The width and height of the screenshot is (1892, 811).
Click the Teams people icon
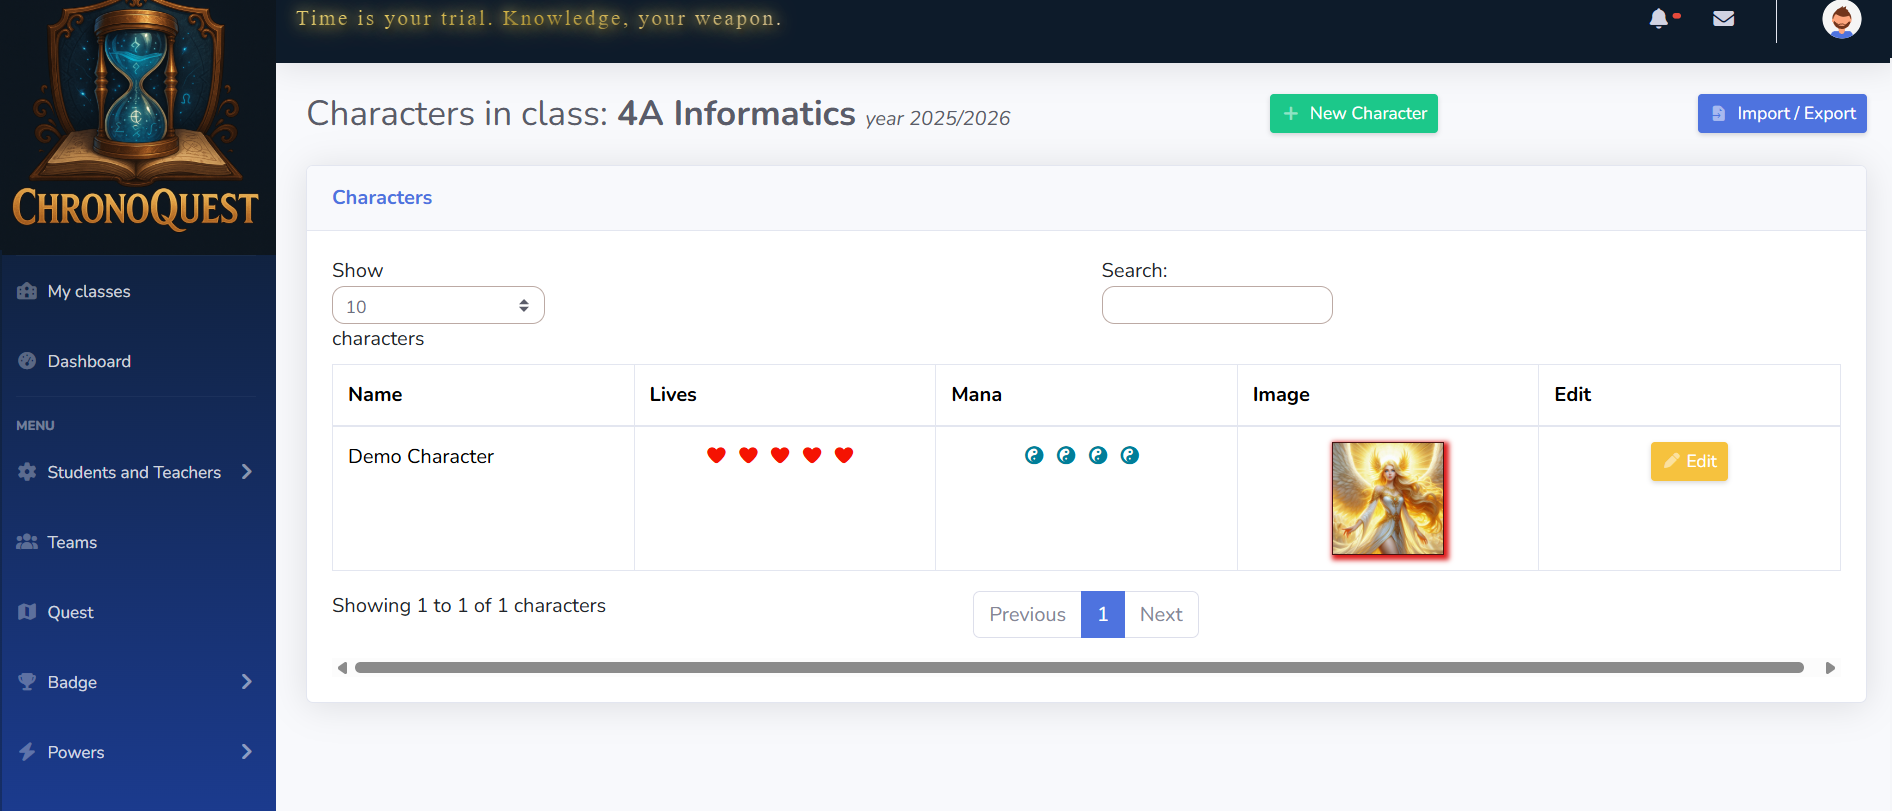click(x=27, y=542)
